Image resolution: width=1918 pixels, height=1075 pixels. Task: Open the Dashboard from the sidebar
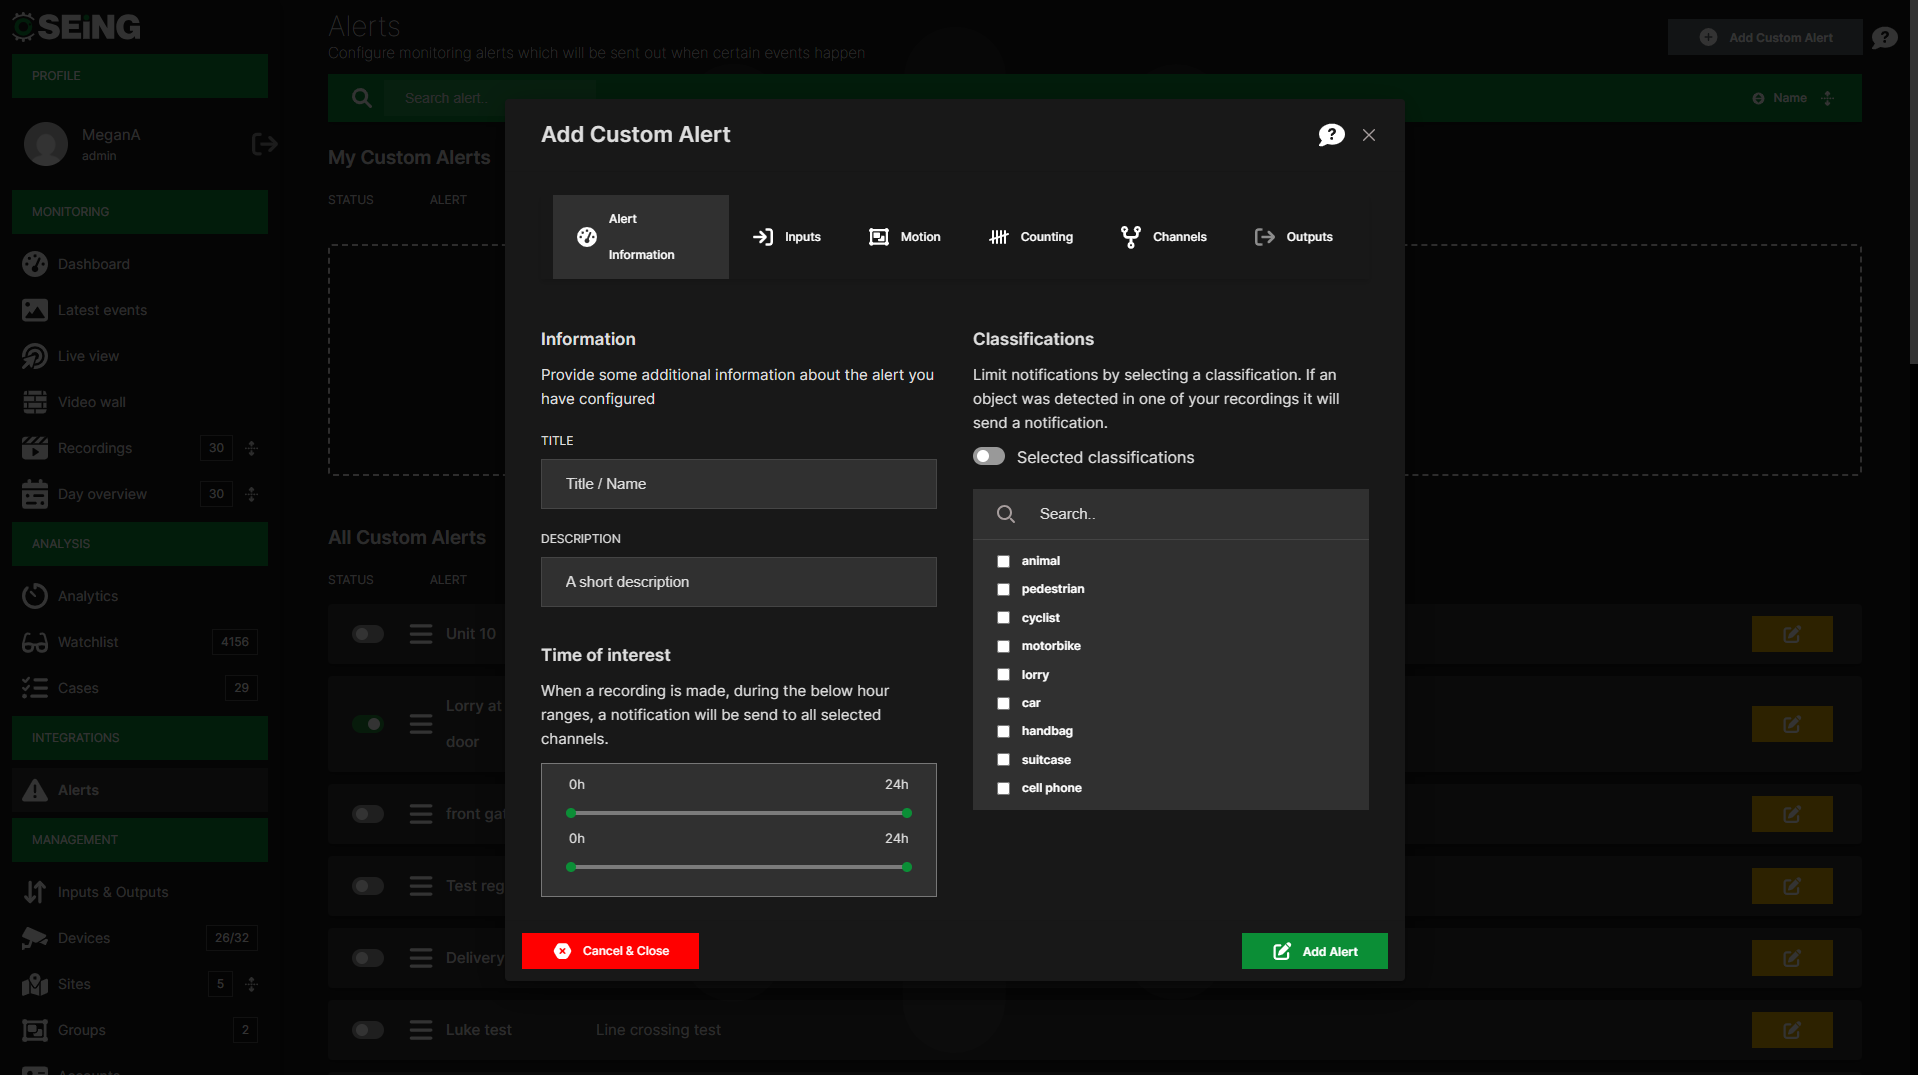point(95,263)
